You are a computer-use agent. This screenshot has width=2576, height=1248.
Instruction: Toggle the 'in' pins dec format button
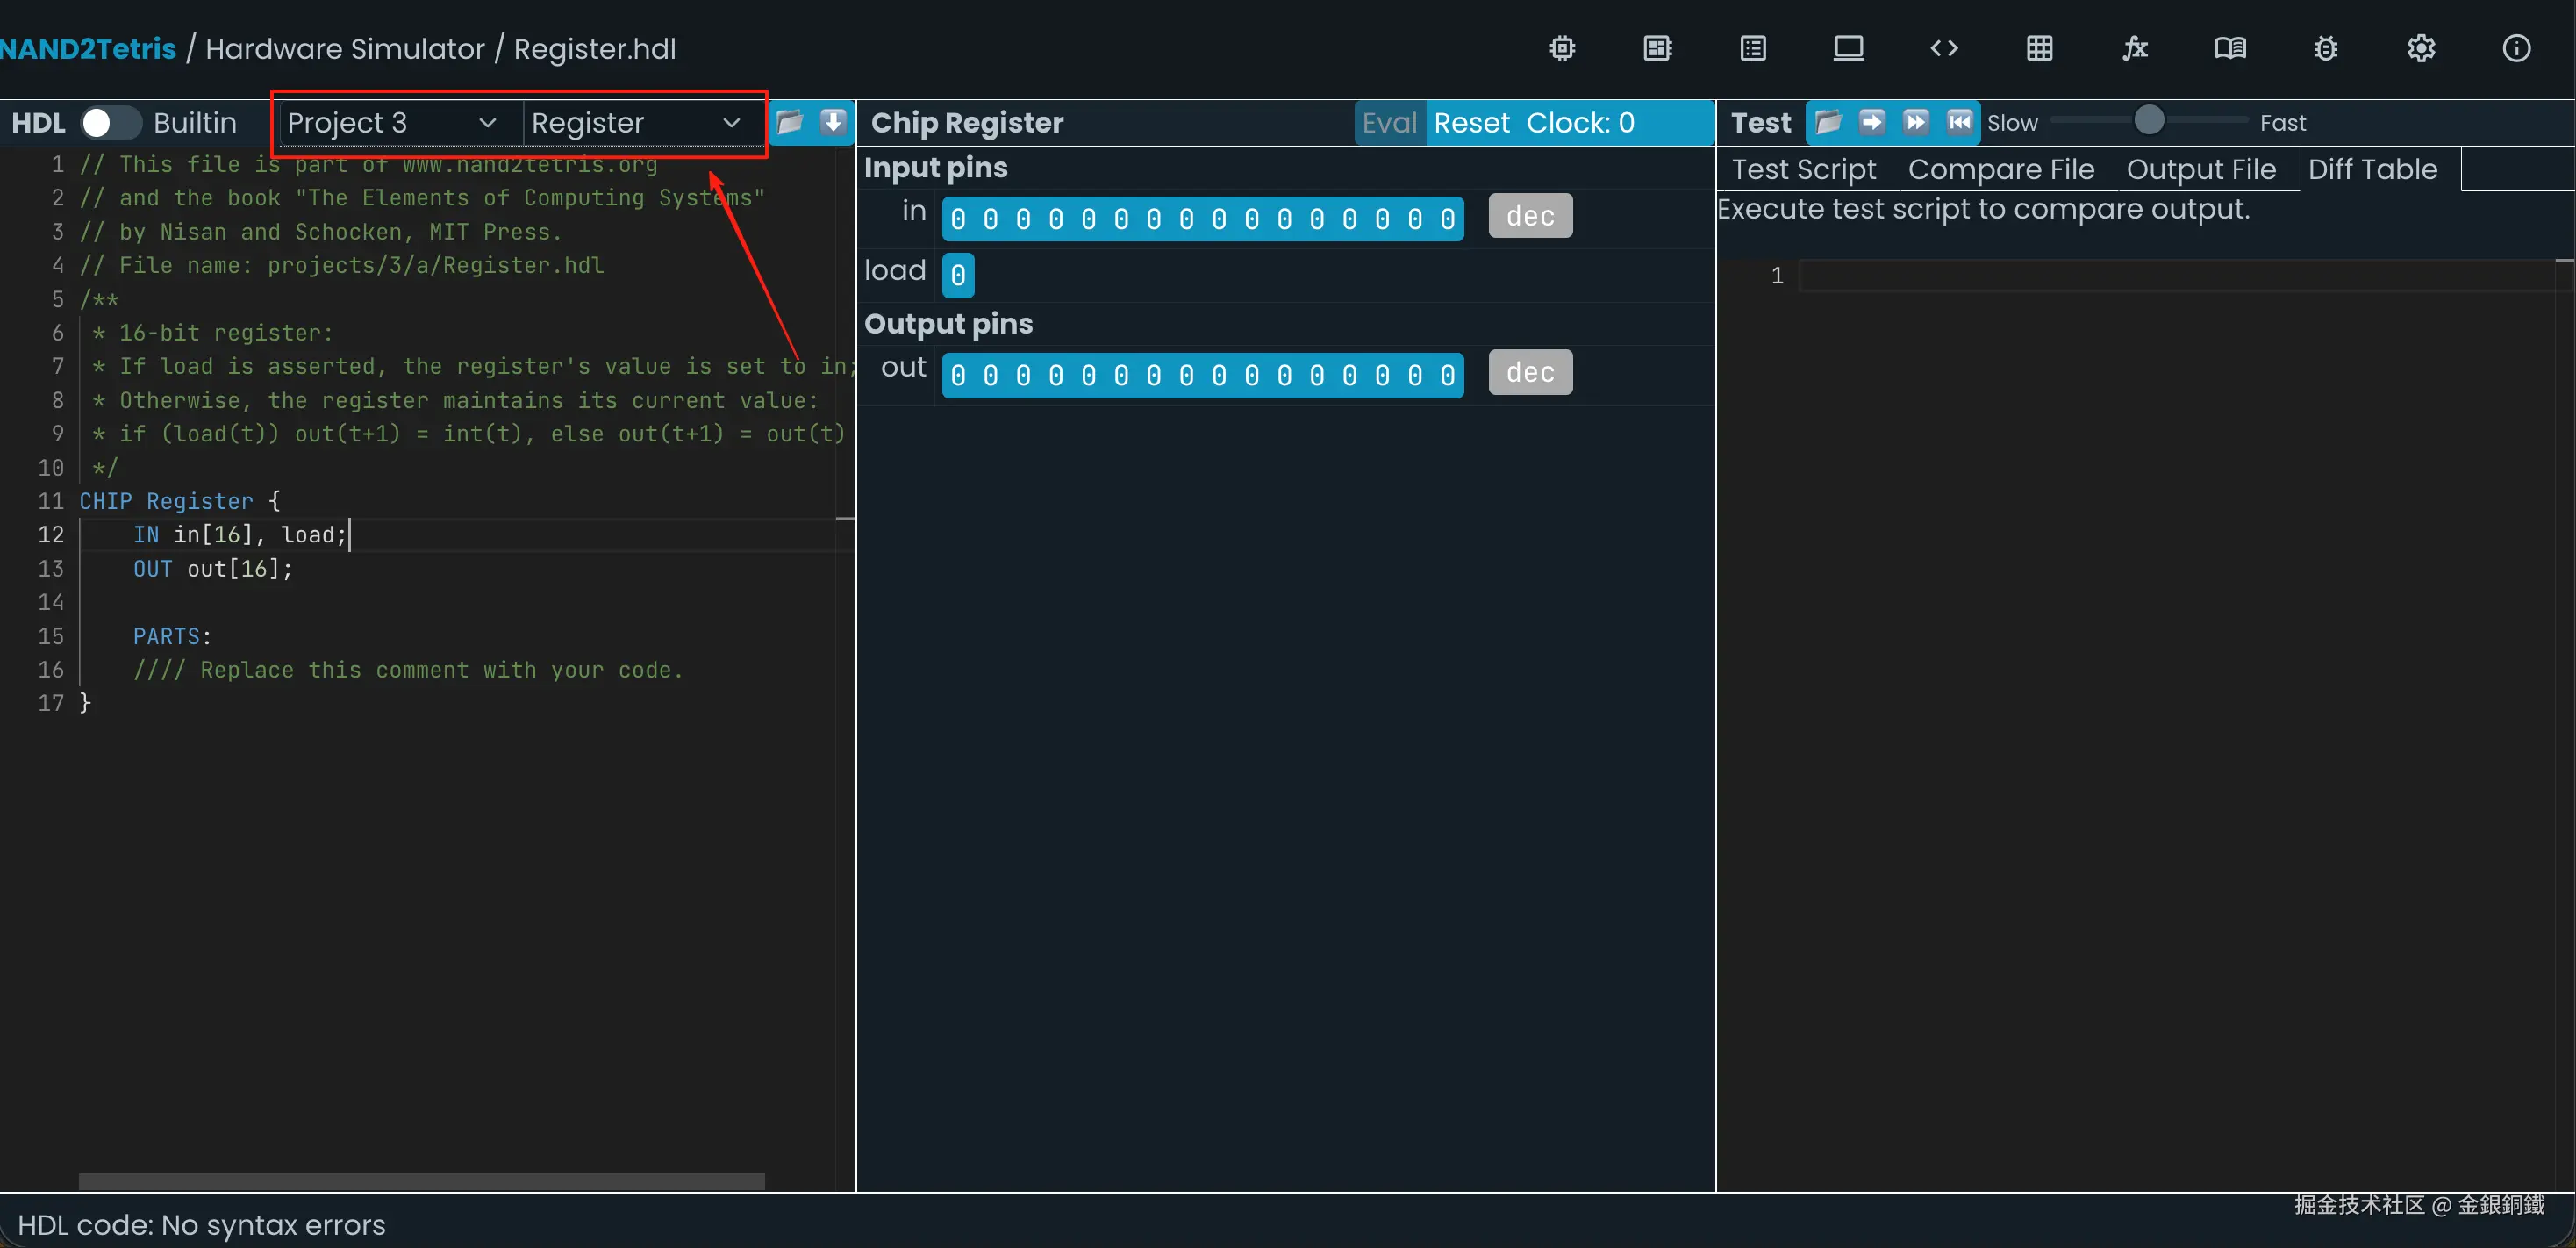[1529, 216]
